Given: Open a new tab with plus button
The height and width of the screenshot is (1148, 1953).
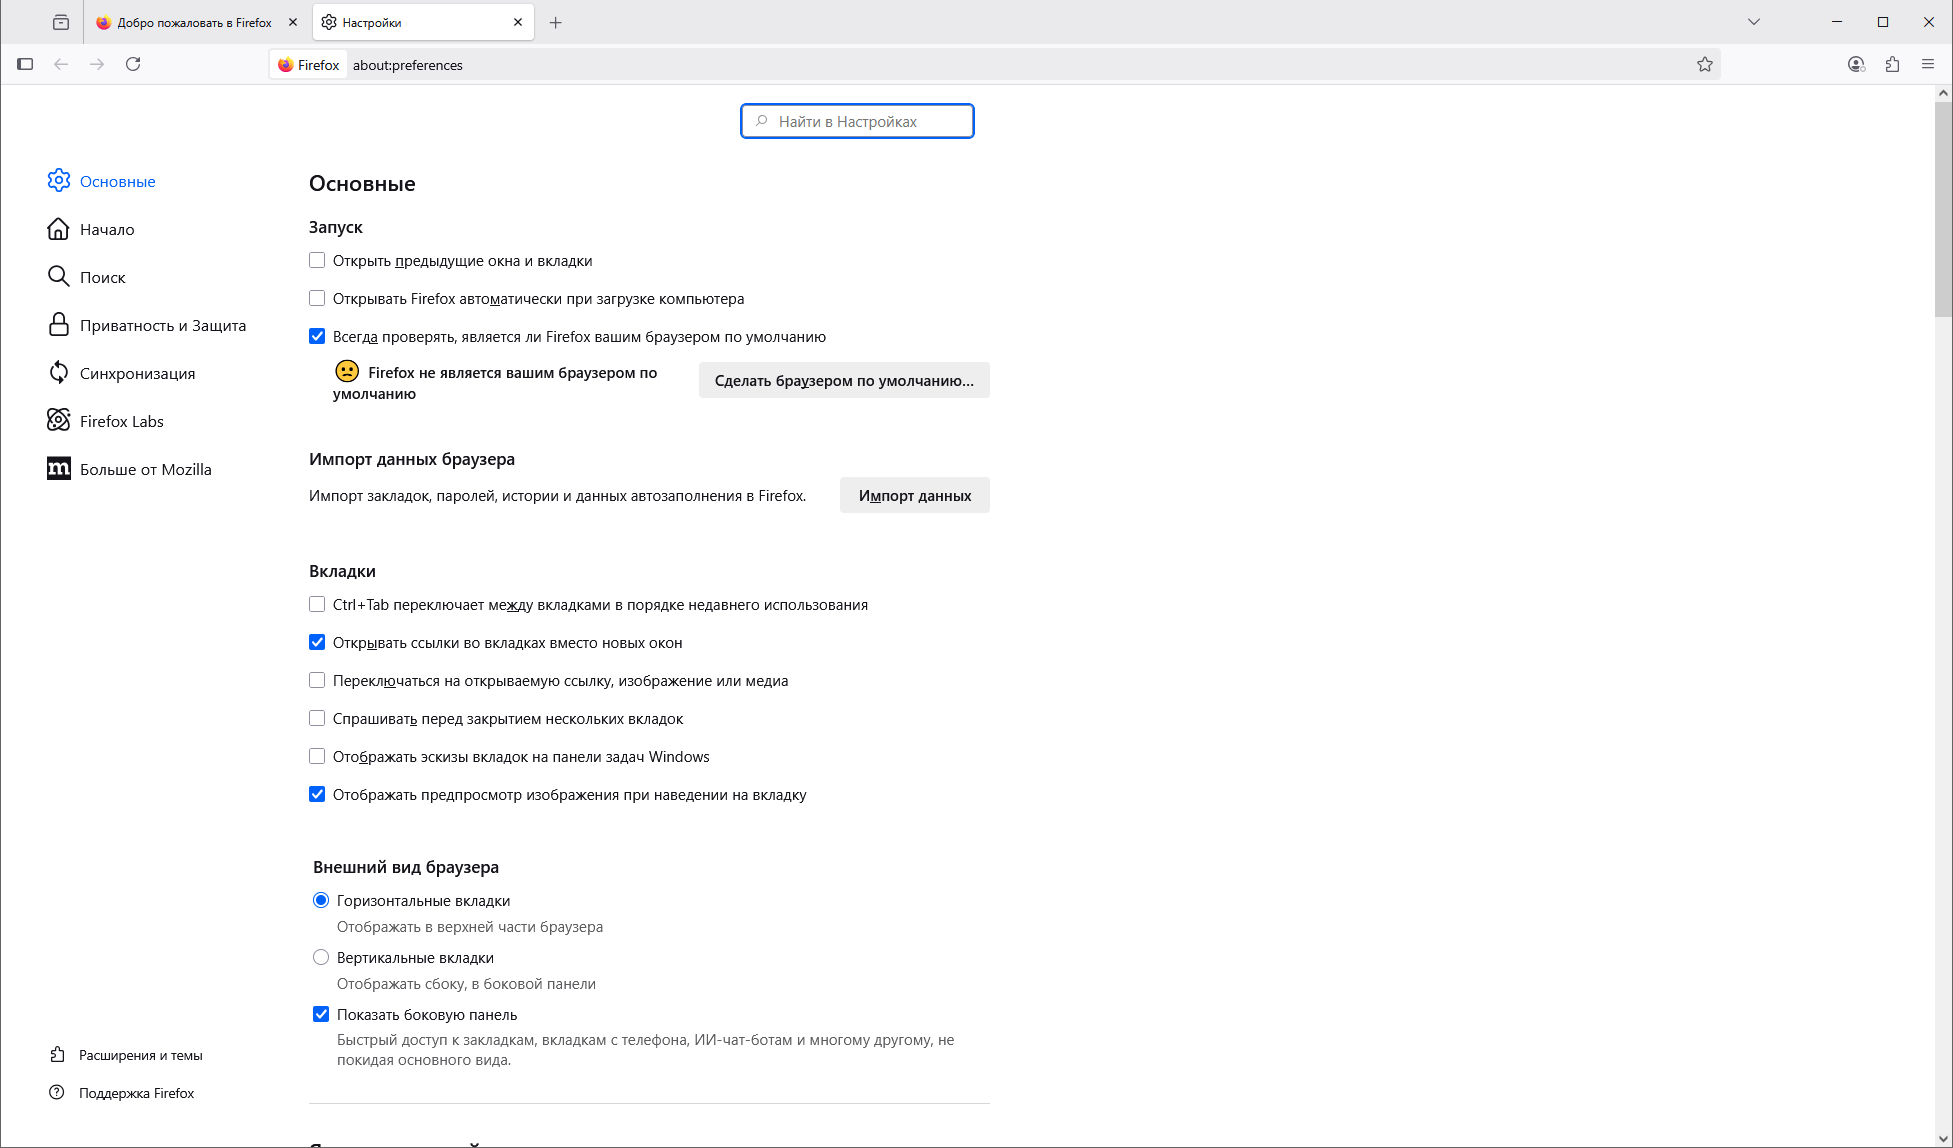Looking at the screenshot, I should (556, 22).
